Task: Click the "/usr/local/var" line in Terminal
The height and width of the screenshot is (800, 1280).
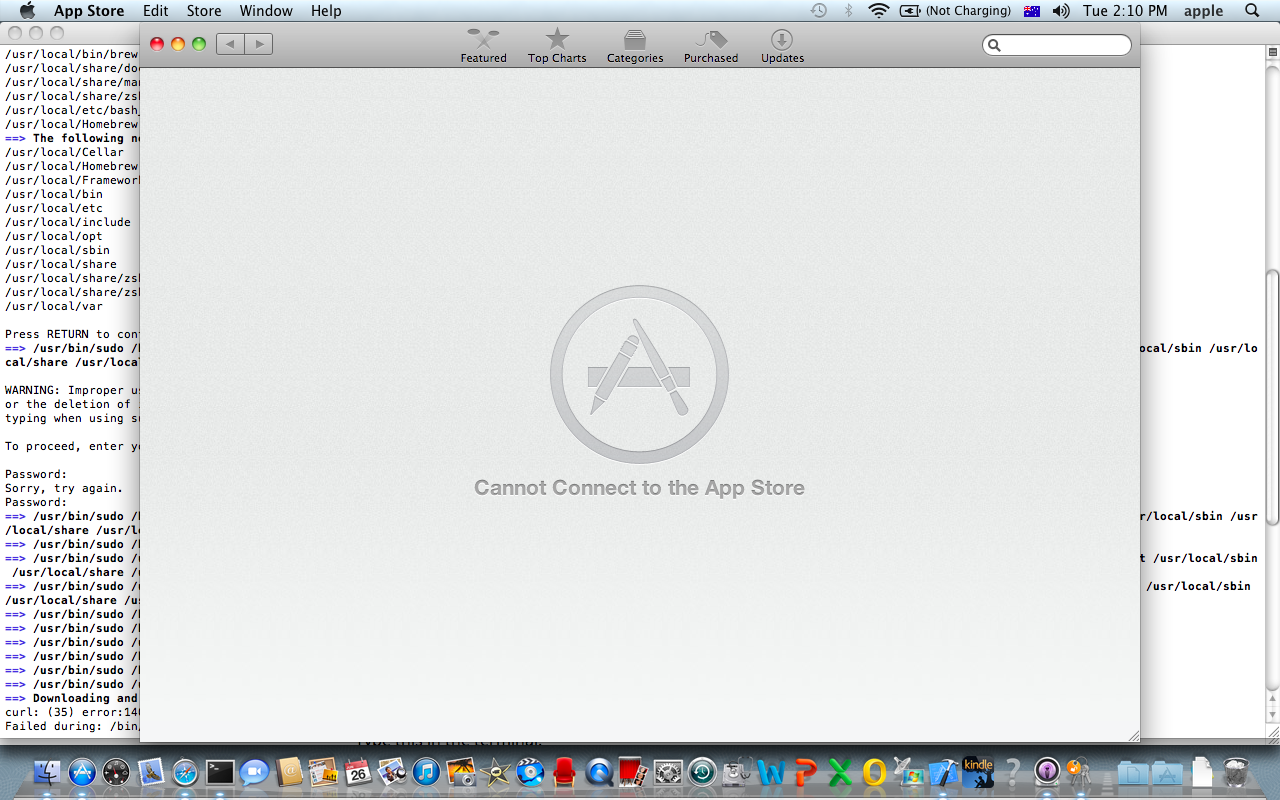Action: point(54,306)
